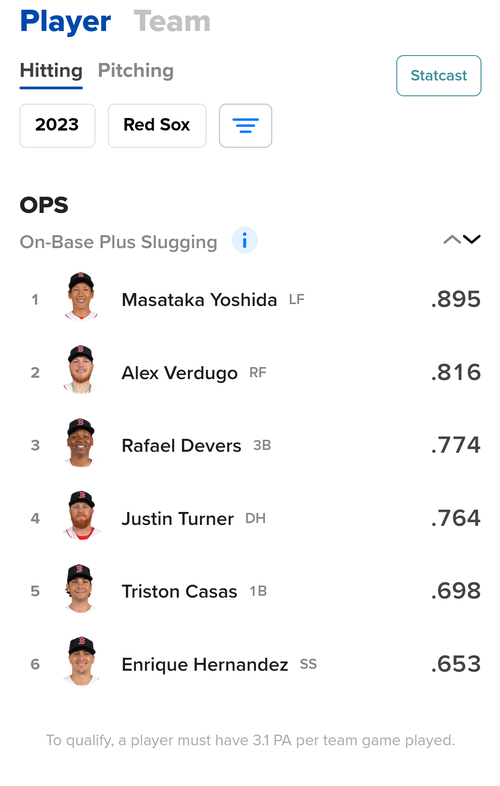Click Rafael Devers' player photo
Viewport: 500px width, 786px height.
click(x=81, y=442)
